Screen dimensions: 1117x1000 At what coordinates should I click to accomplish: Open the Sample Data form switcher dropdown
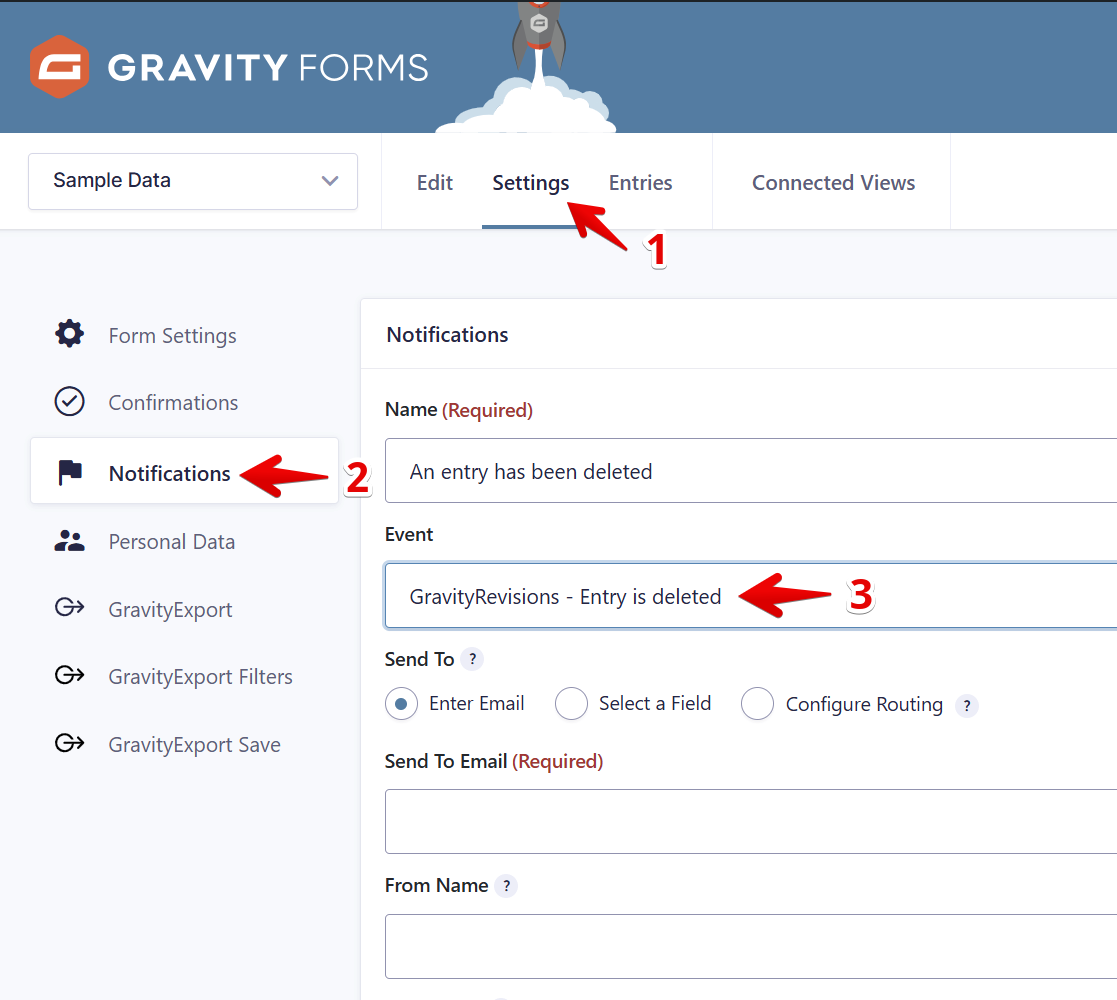coord(193,181)
